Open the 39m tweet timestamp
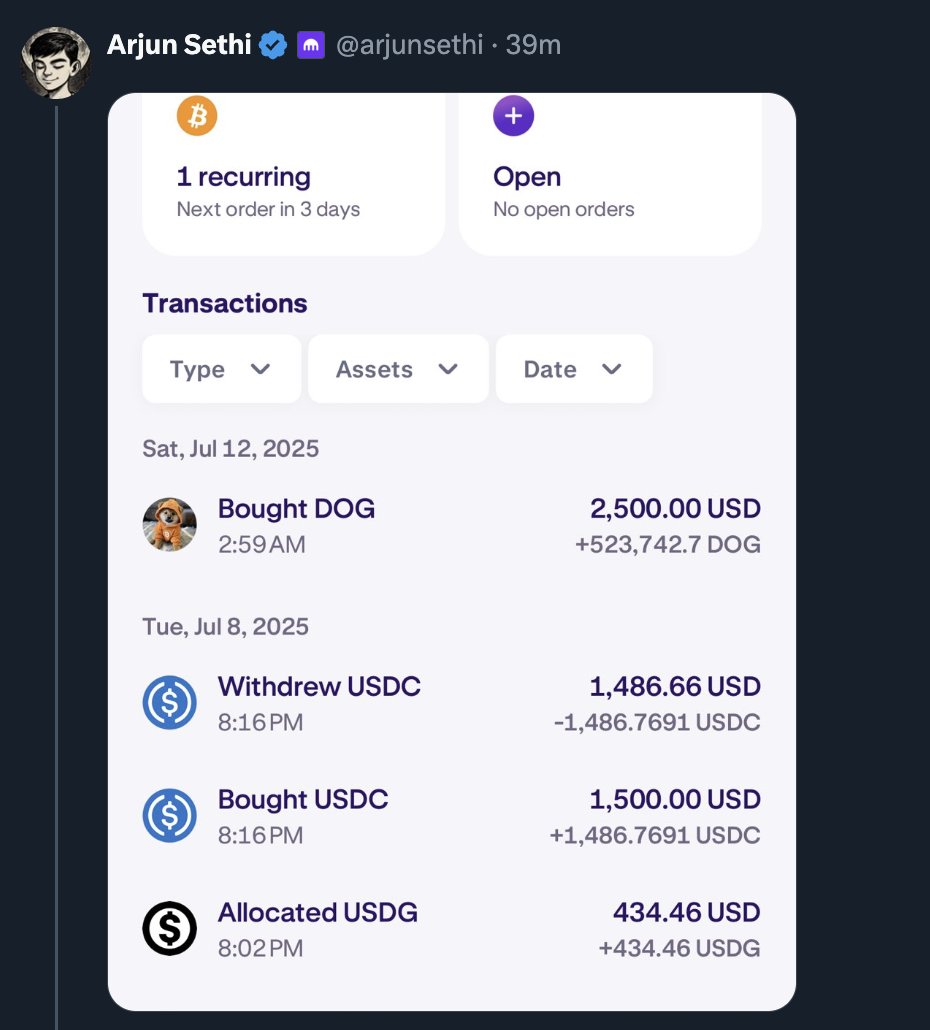930x1030 pixels. [x=533, y=45]
